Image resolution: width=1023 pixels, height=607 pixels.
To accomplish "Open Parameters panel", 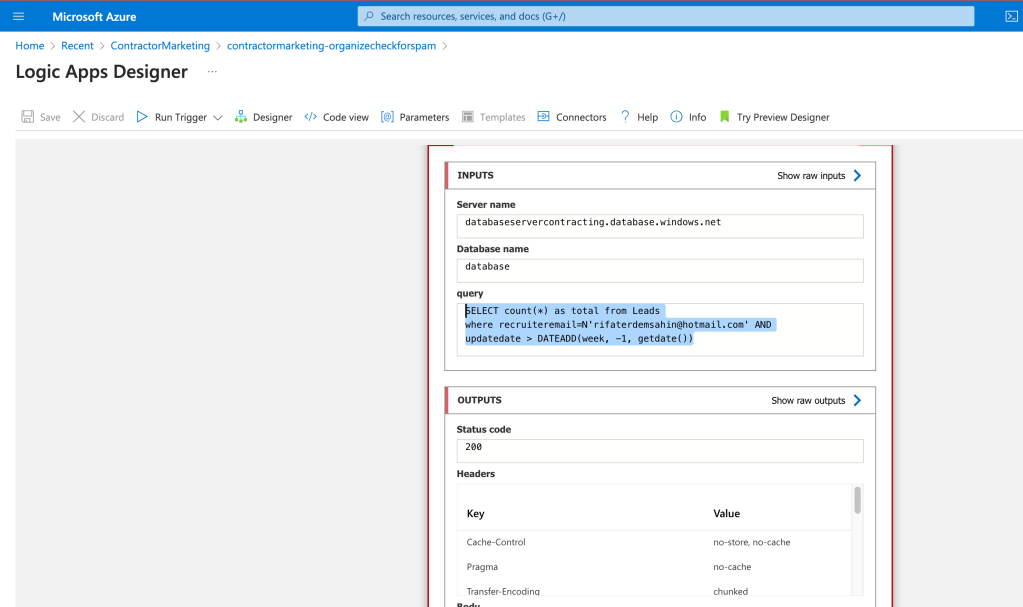I will click(415, 117).
